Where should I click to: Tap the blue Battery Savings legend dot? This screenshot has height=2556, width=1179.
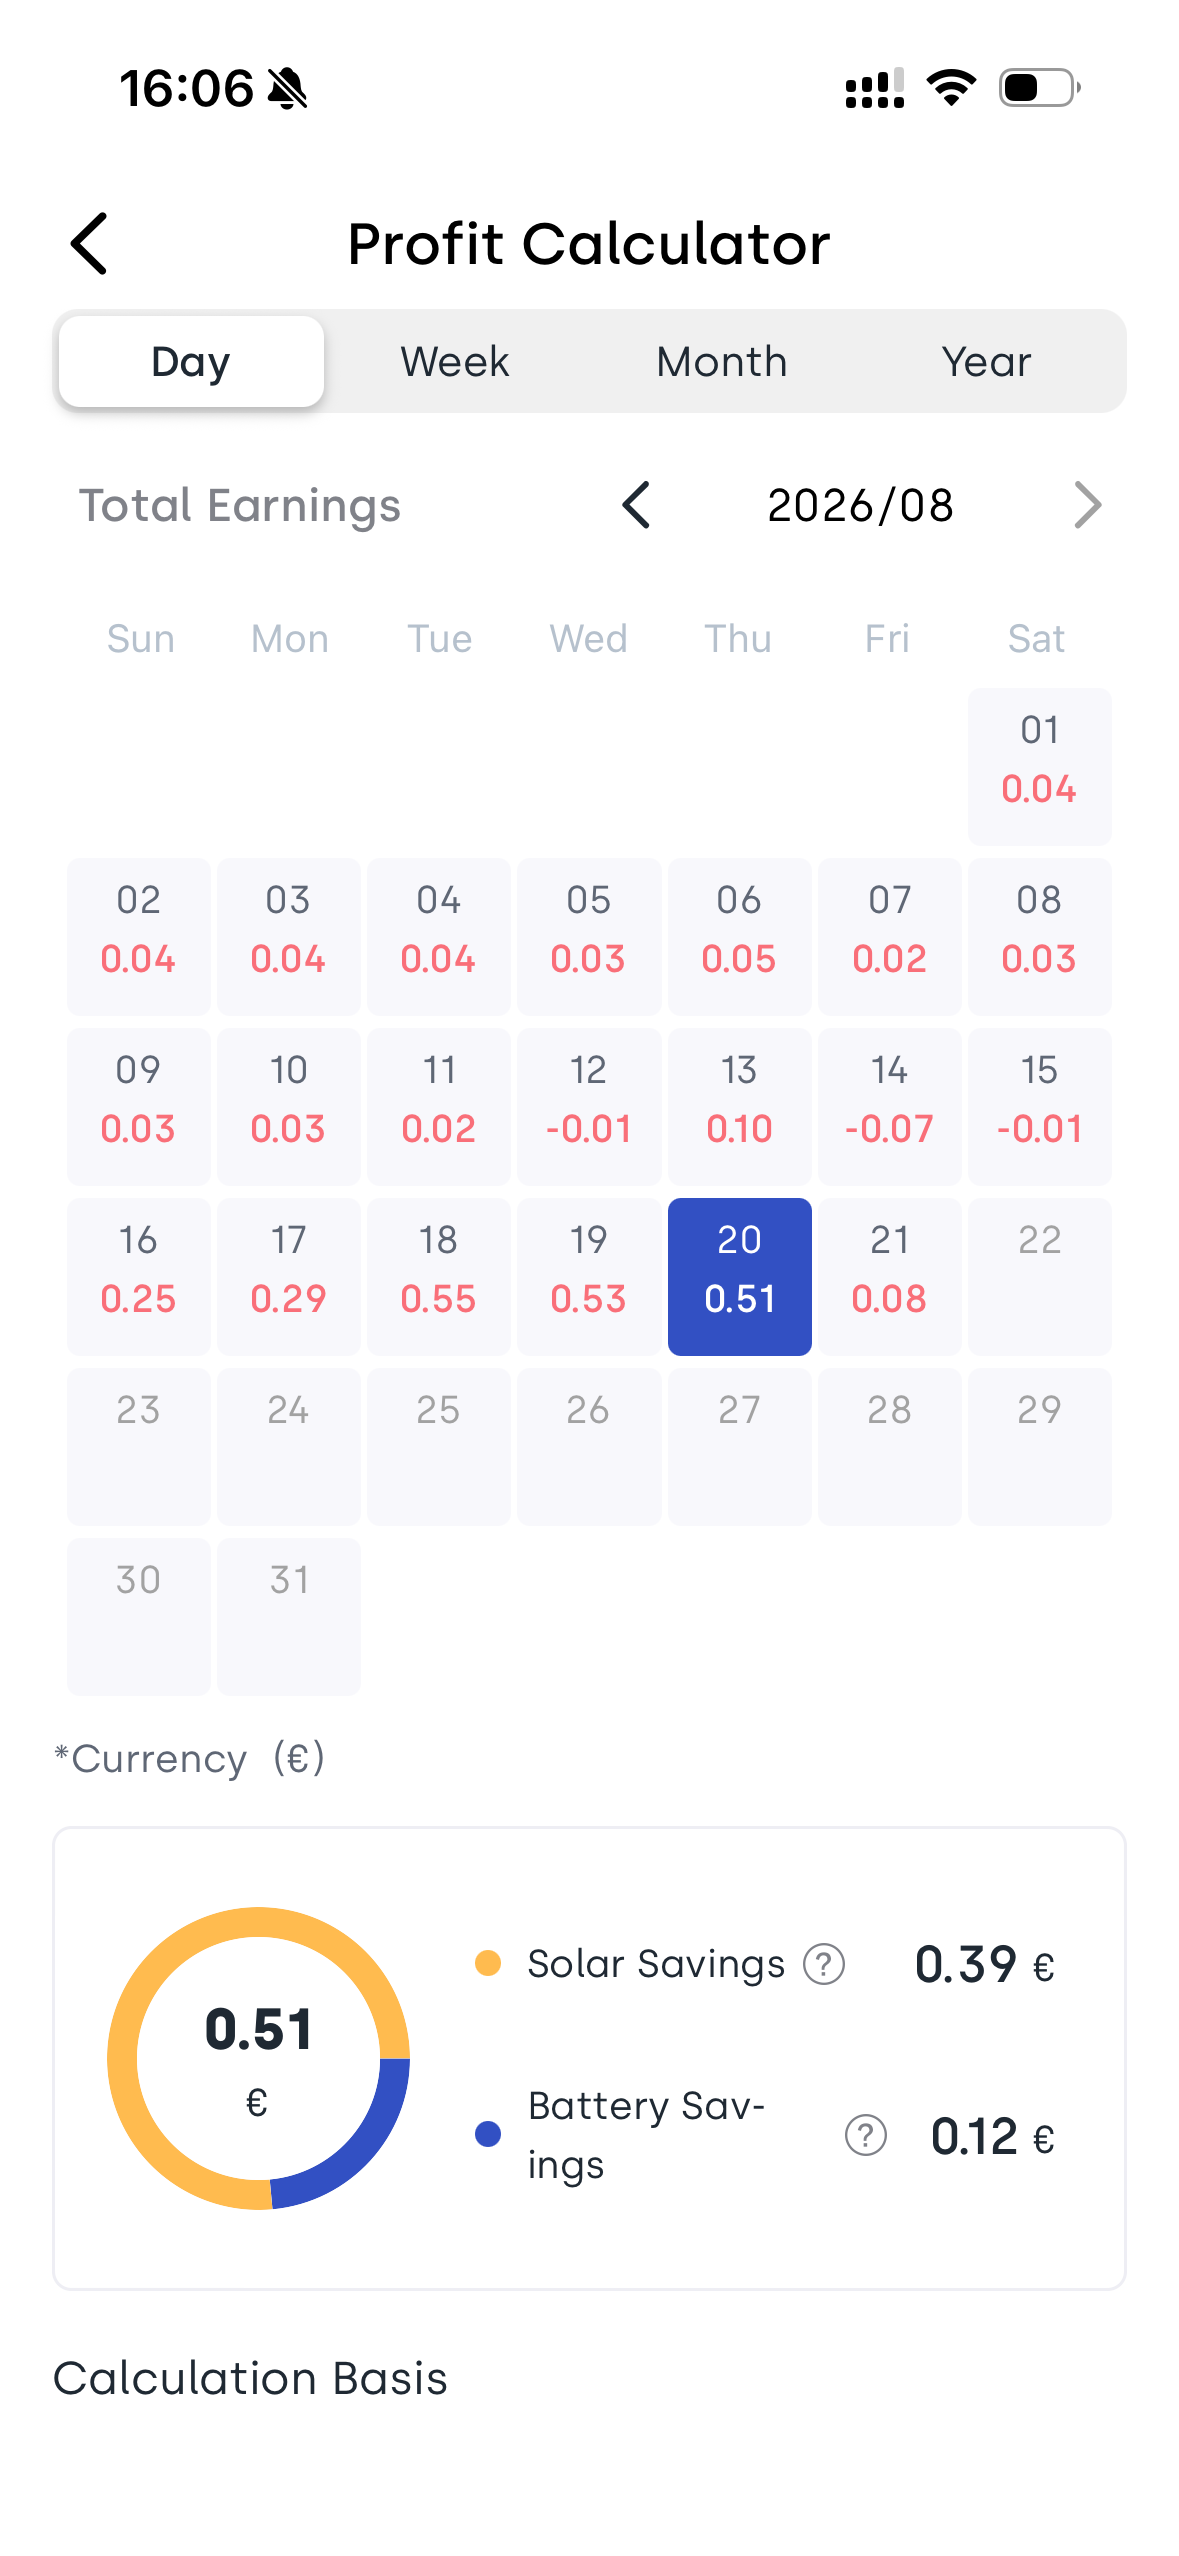coord(488,2134)
